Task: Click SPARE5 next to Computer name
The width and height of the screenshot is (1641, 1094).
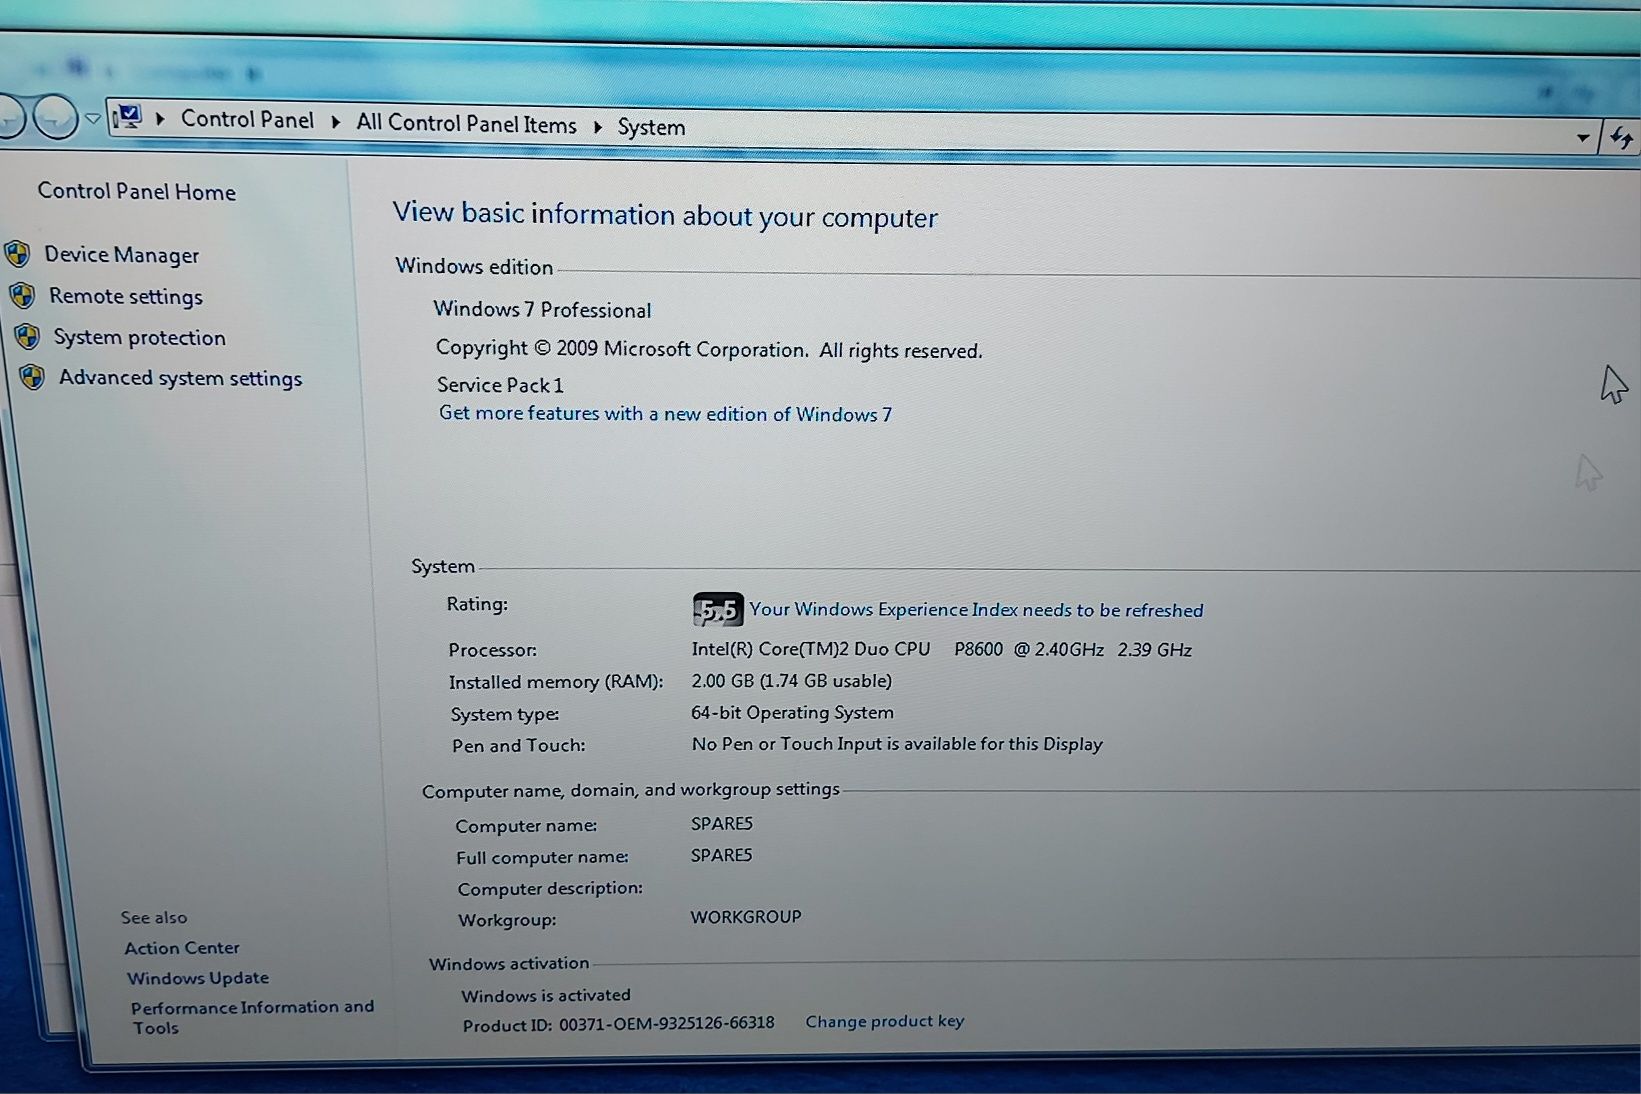Action: coord(721,823)
